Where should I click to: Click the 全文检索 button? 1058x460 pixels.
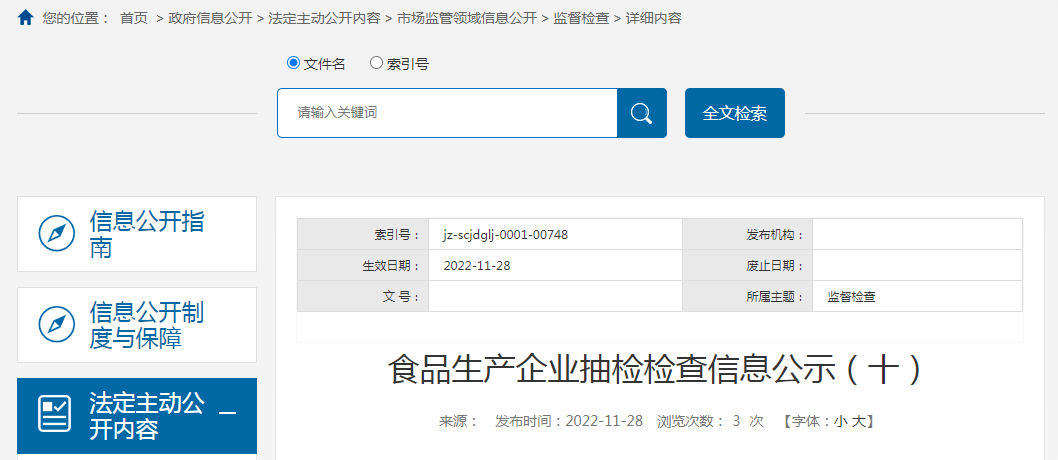click(735, 113)
